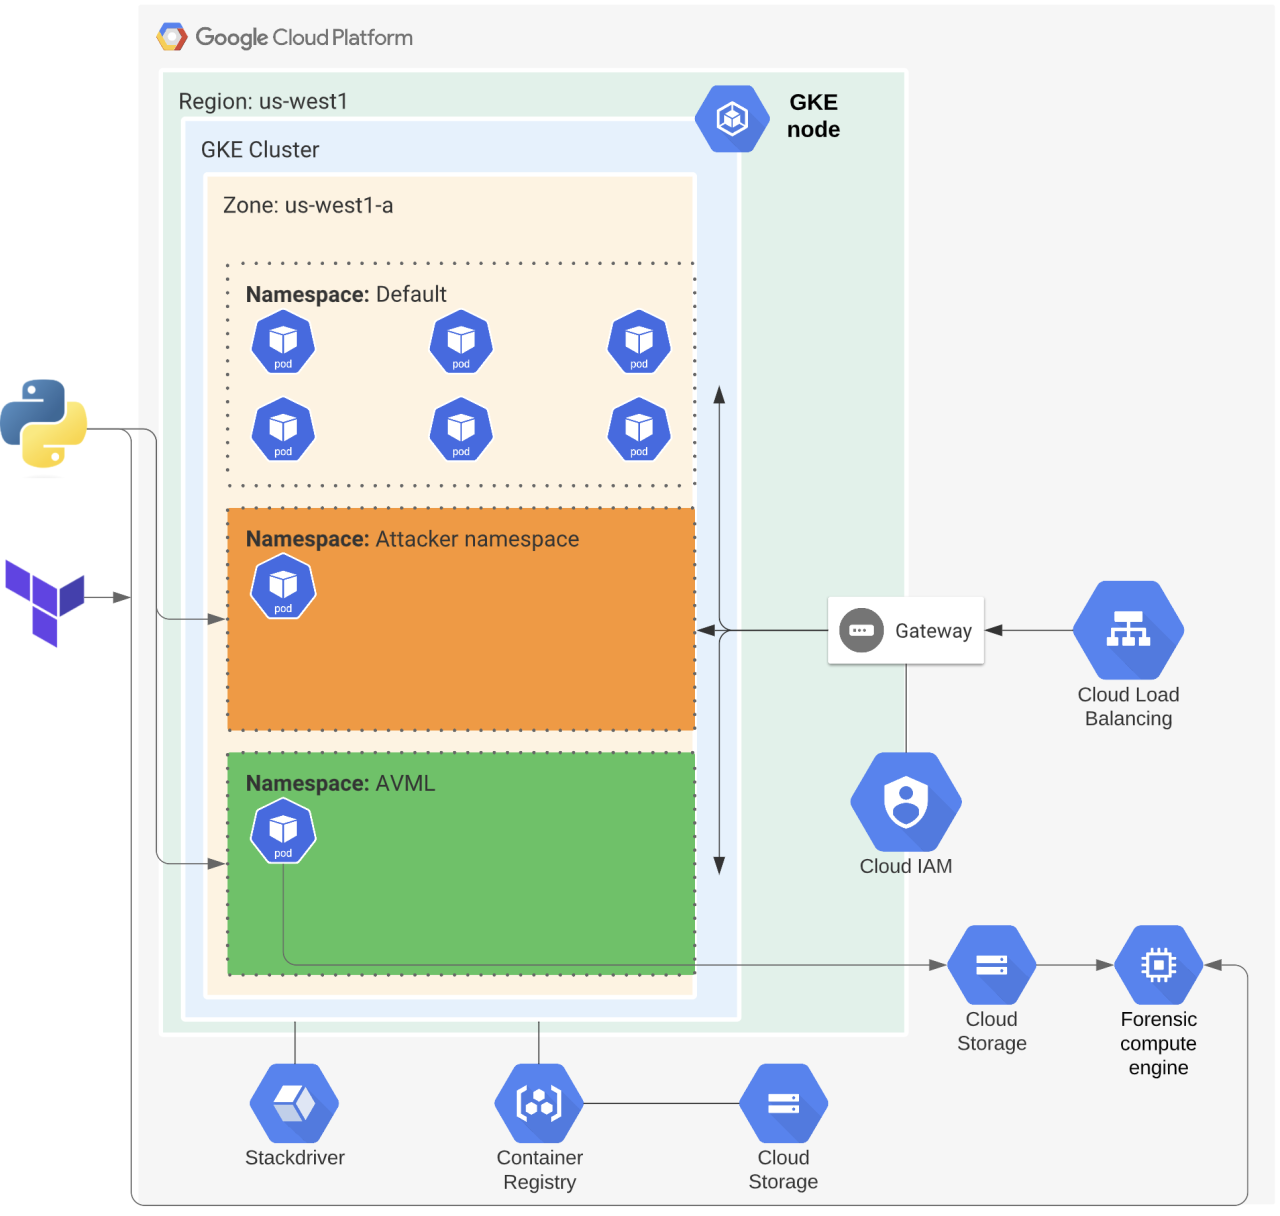1280x1216 pixels.
Task: Click the Python logo on the left
Action: coord(44,421)
